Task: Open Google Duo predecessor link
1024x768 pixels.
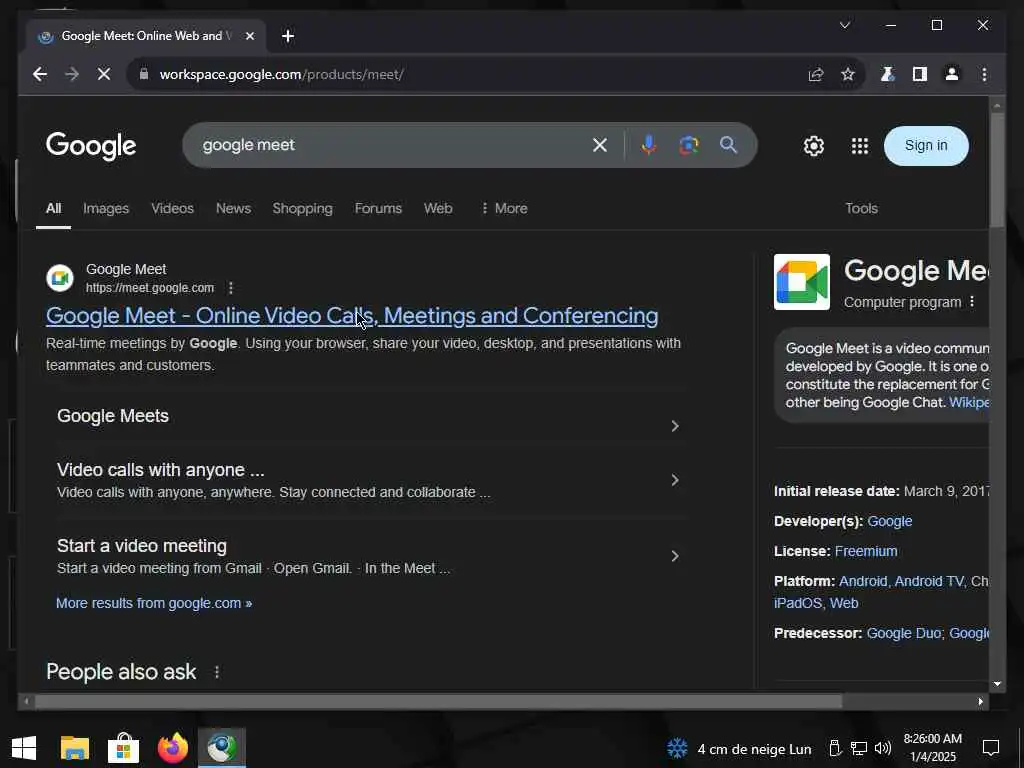Action: pos(904,633)
